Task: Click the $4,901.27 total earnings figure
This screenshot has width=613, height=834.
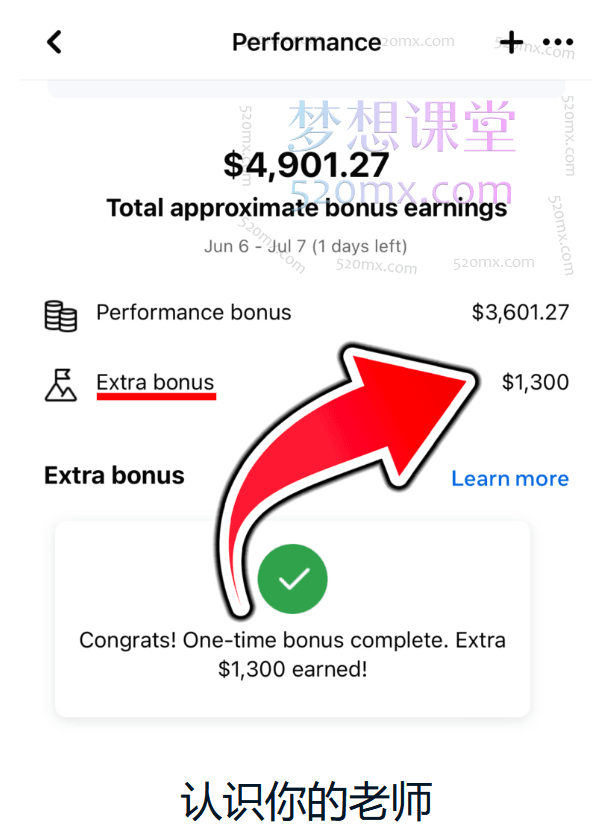Action: (306, 165)
